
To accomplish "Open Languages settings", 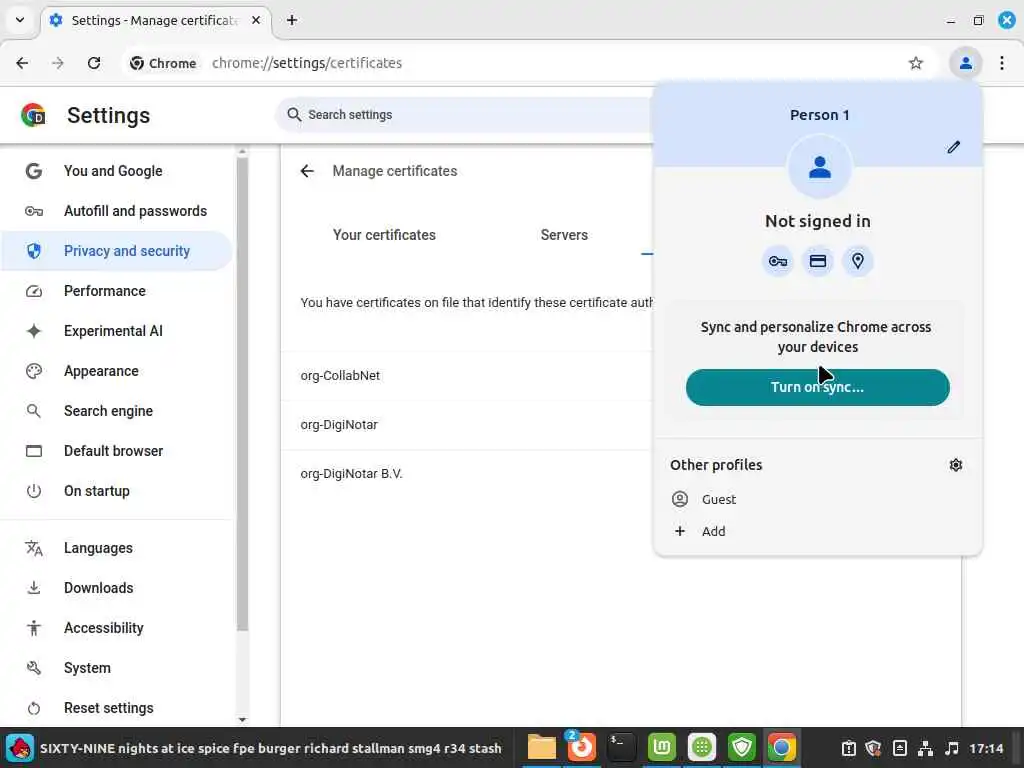I will (116, 548).
